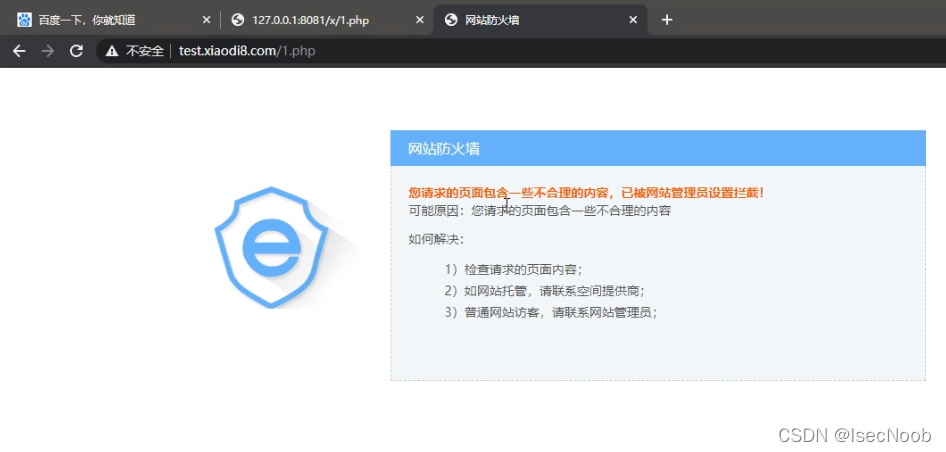Close the 网站防火墙 tab
The image size is (946, 452).
pyautogui.click(x=633, y=20)
